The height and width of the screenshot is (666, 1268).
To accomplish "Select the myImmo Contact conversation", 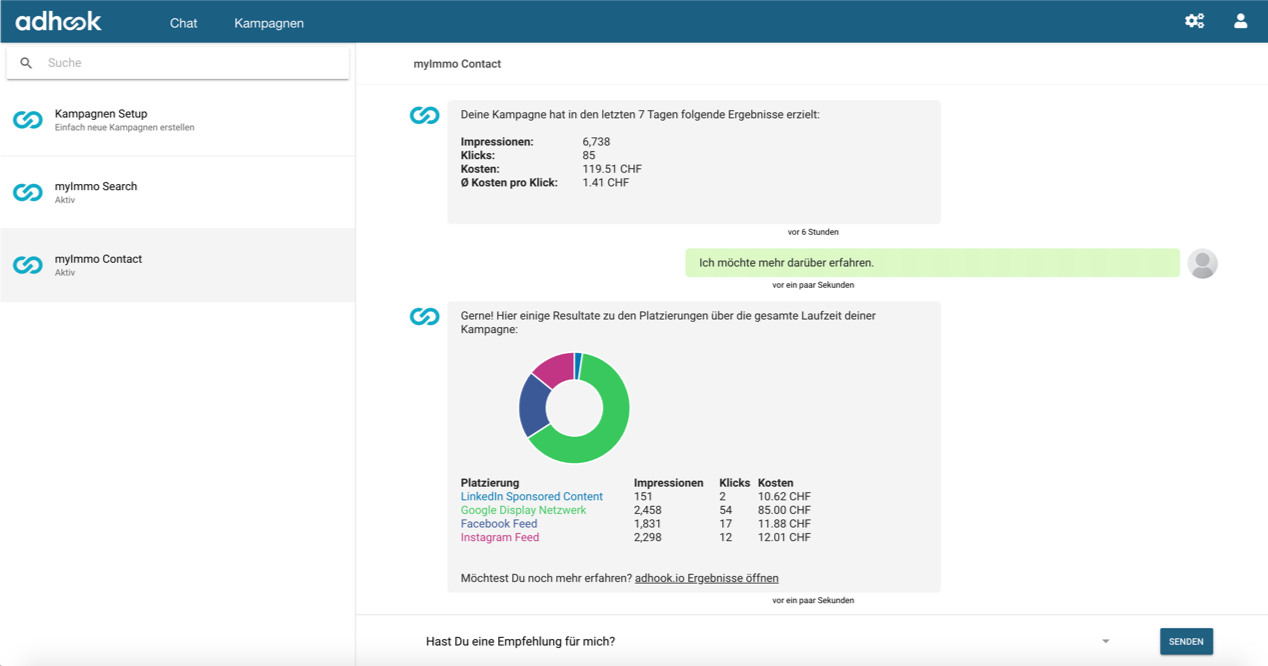I will 178,265.
